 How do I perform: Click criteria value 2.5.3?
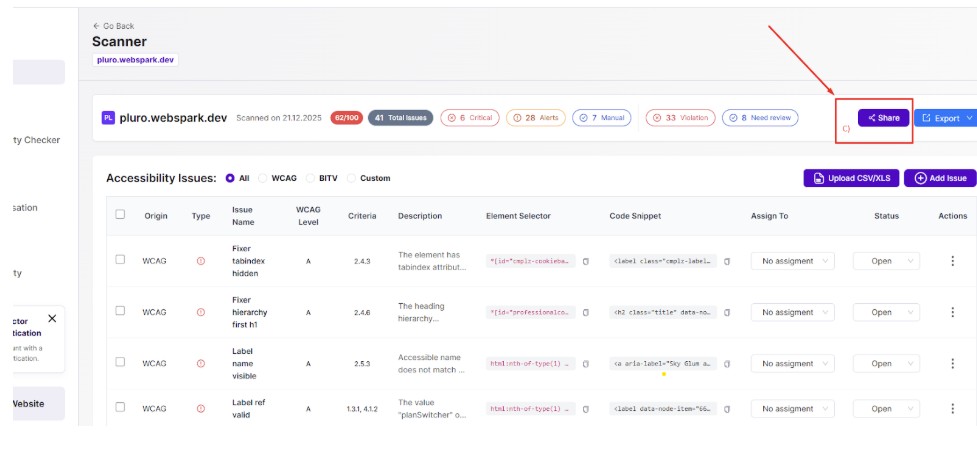tap(362, 363)
